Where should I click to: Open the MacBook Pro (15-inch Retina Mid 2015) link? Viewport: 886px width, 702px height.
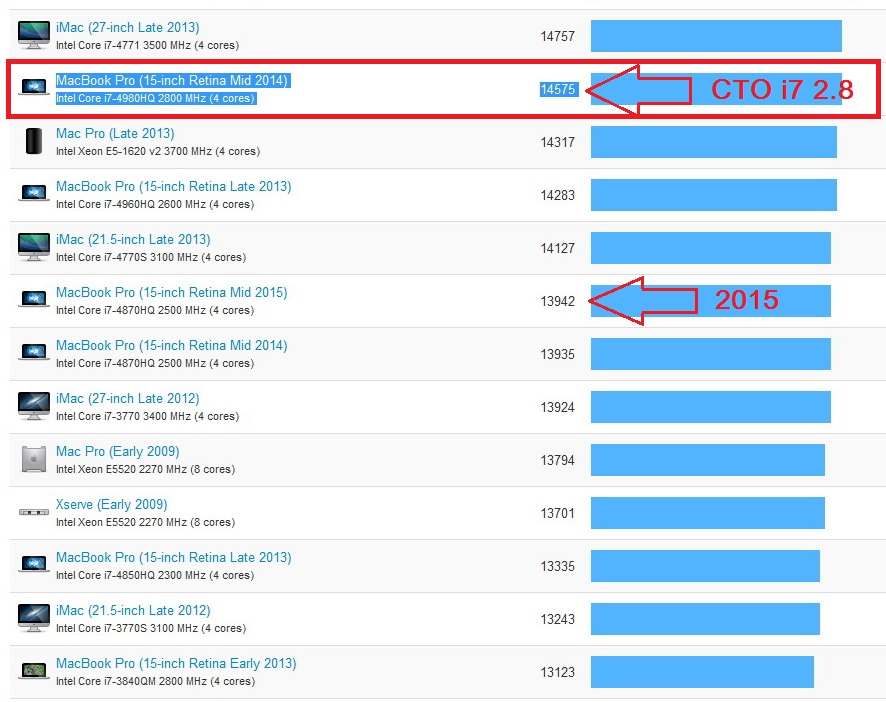[171, 293]
